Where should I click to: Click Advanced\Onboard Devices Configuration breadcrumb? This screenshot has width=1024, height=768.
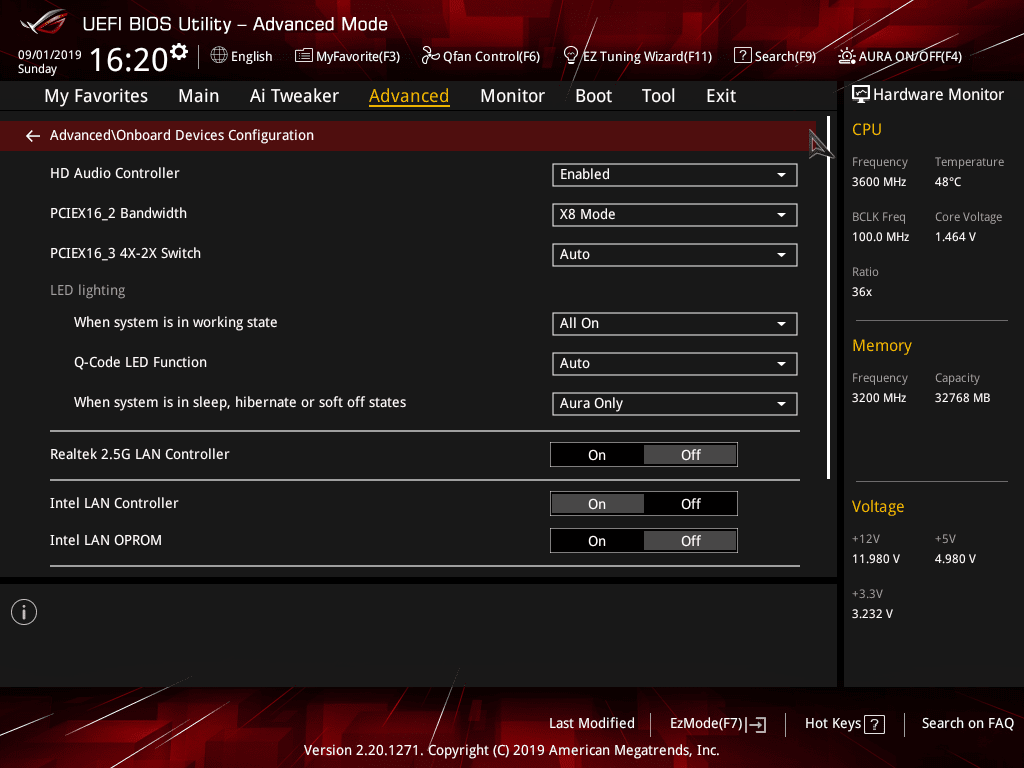pyautogui.click(x=182, y=135)
